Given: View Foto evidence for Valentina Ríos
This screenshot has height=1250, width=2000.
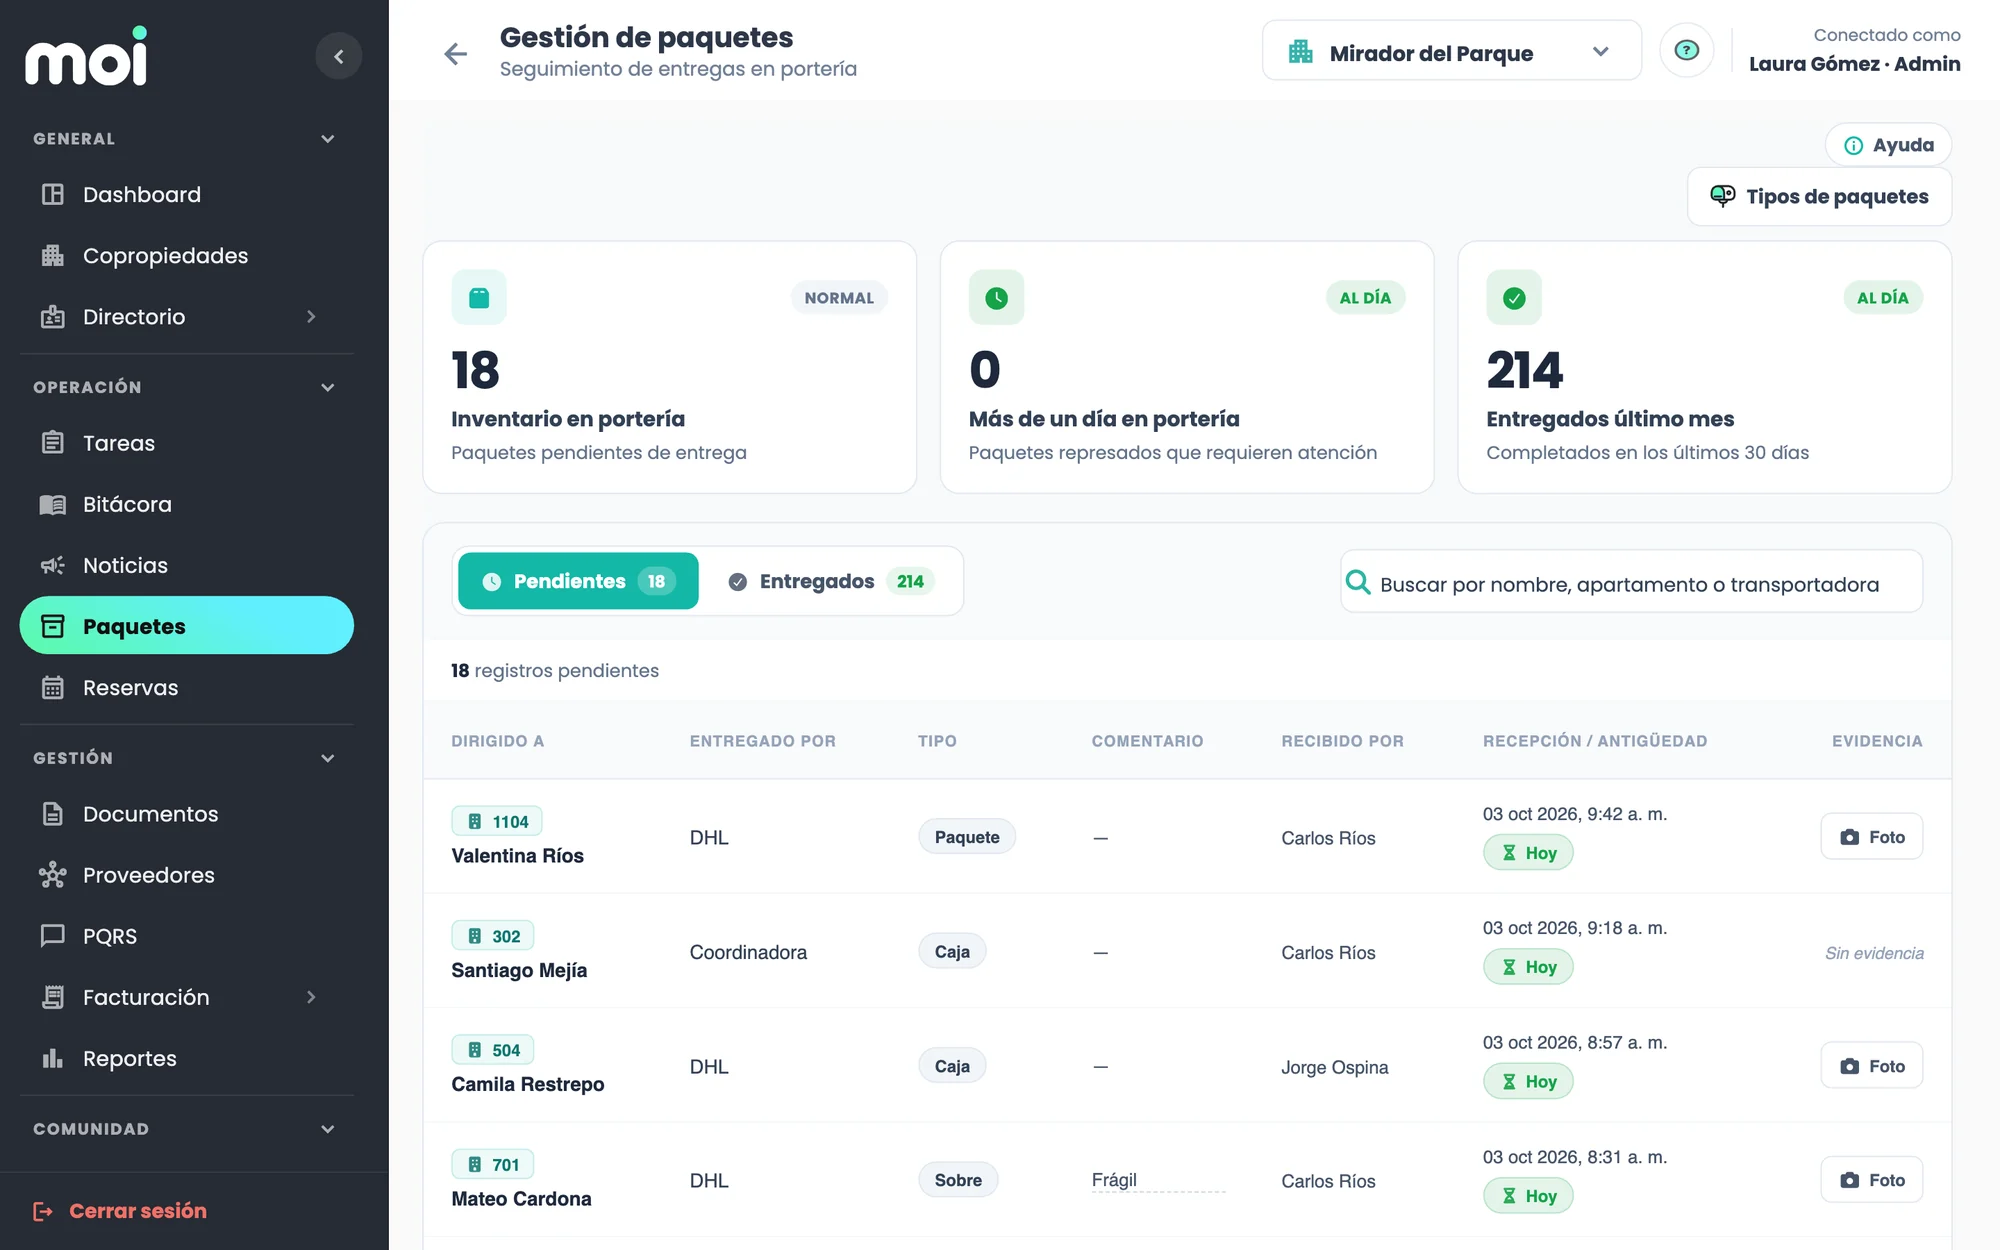Looking at the screenshot, I should [1871, 837].
